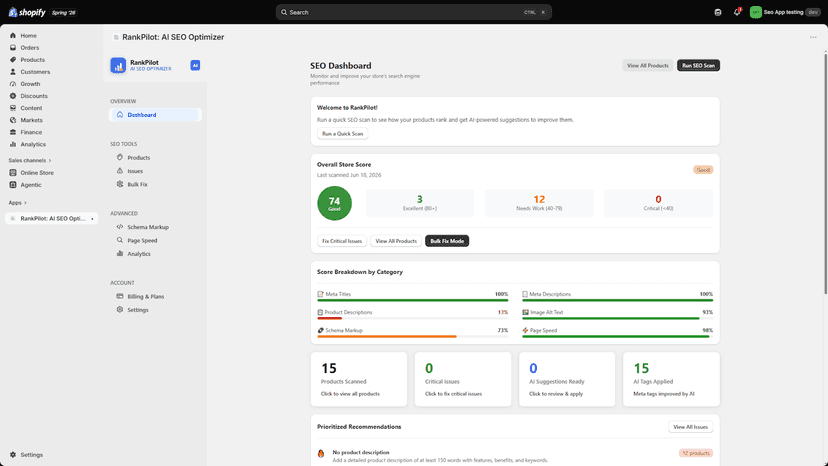Click the Critical (<40) count tile
Viewport: 828px width, 466px height.
point(658,203)
